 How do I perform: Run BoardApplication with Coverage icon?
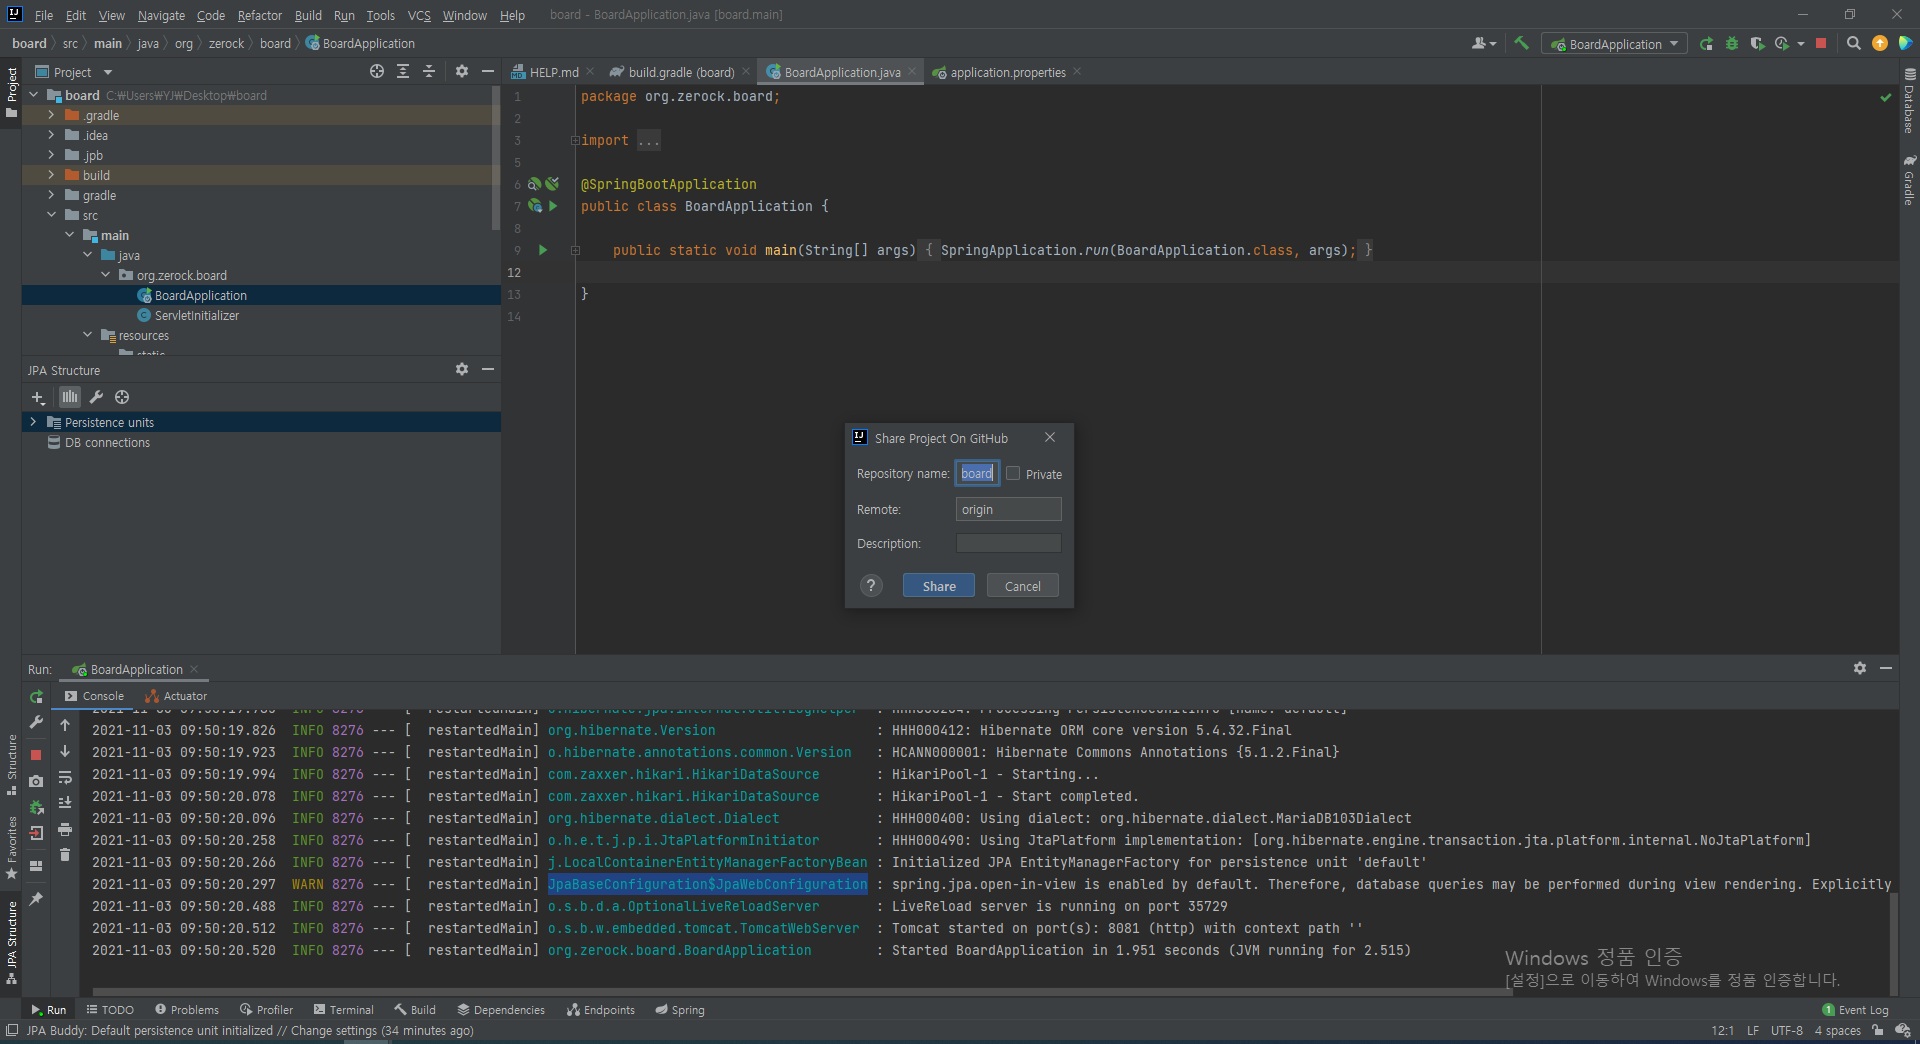coord(1757,43)
